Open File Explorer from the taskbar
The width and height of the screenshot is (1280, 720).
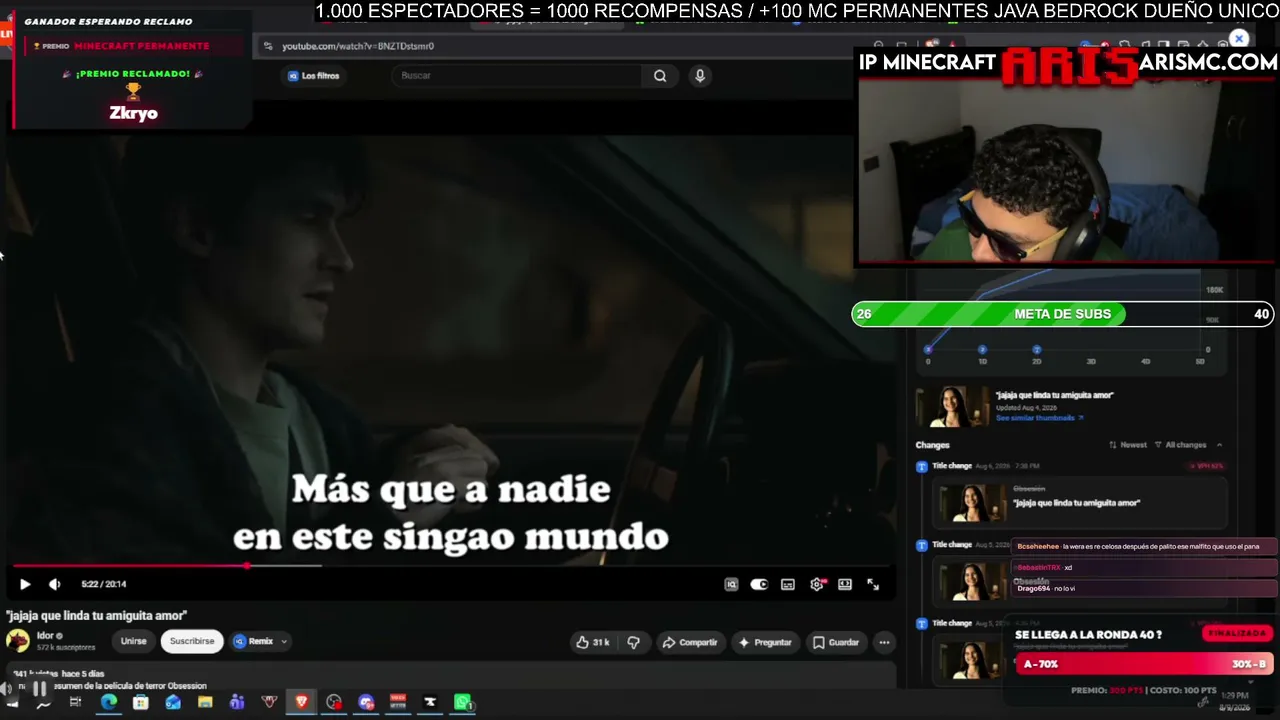(205, 702)
